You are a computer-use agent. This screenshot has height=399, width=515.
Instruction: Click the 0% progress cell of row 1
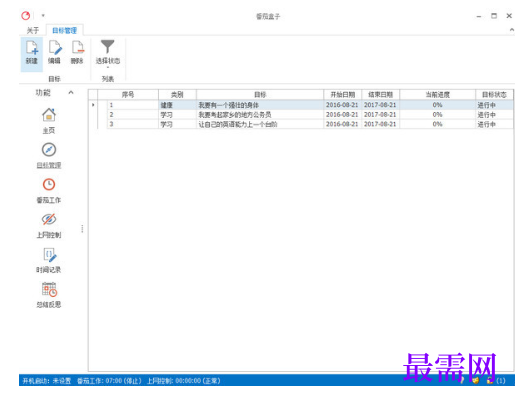(437, 105)
